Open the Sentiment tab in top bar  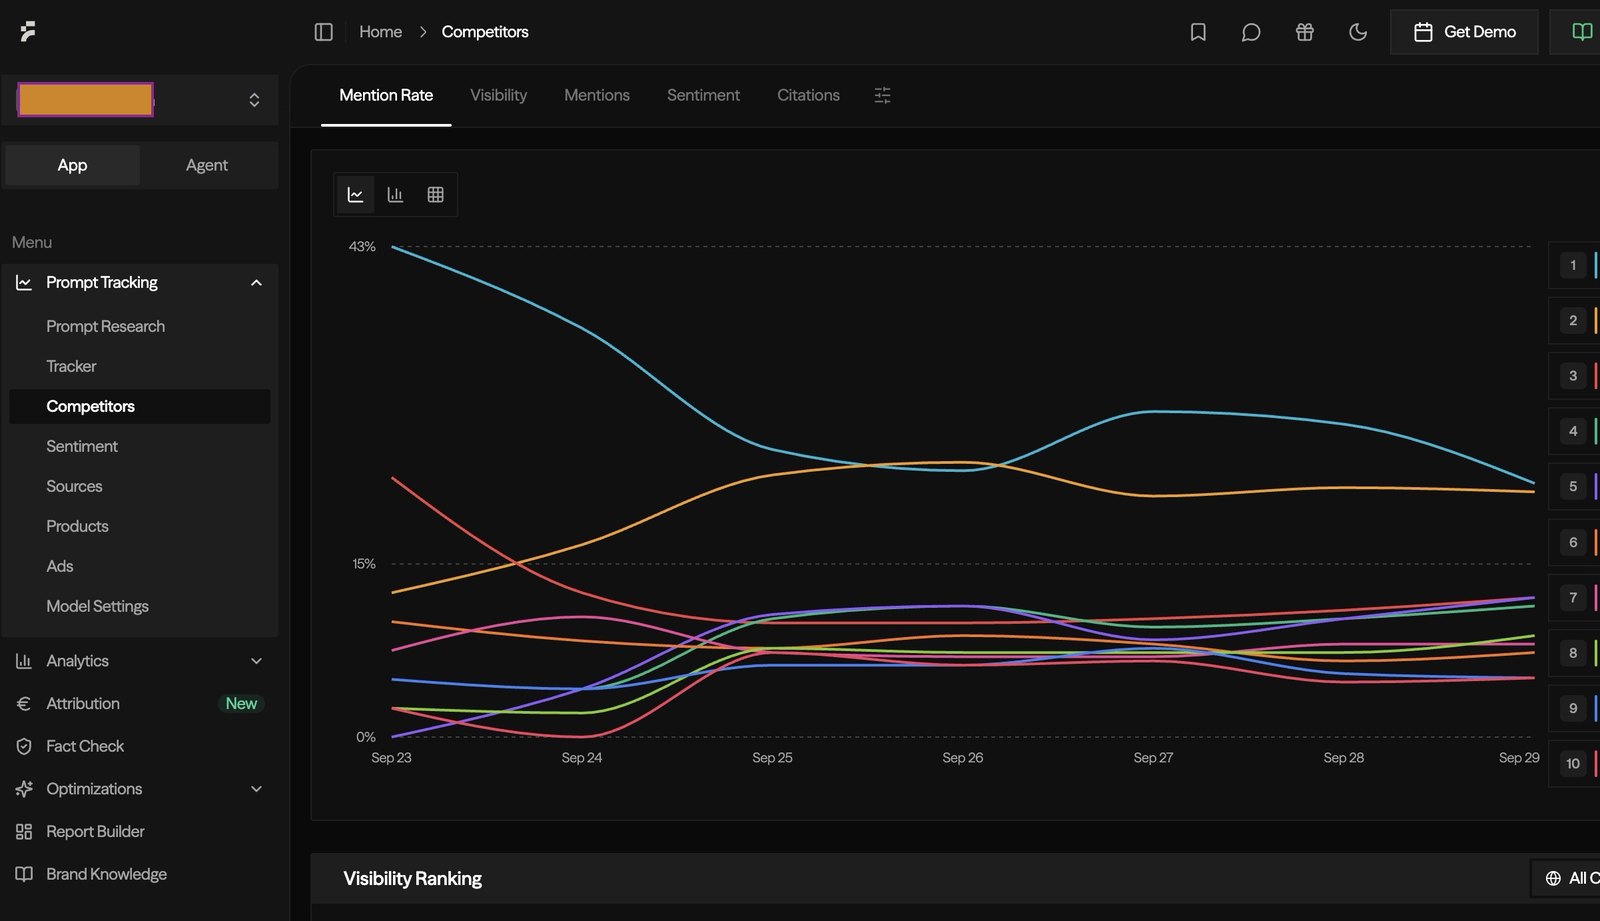(703, 95)
